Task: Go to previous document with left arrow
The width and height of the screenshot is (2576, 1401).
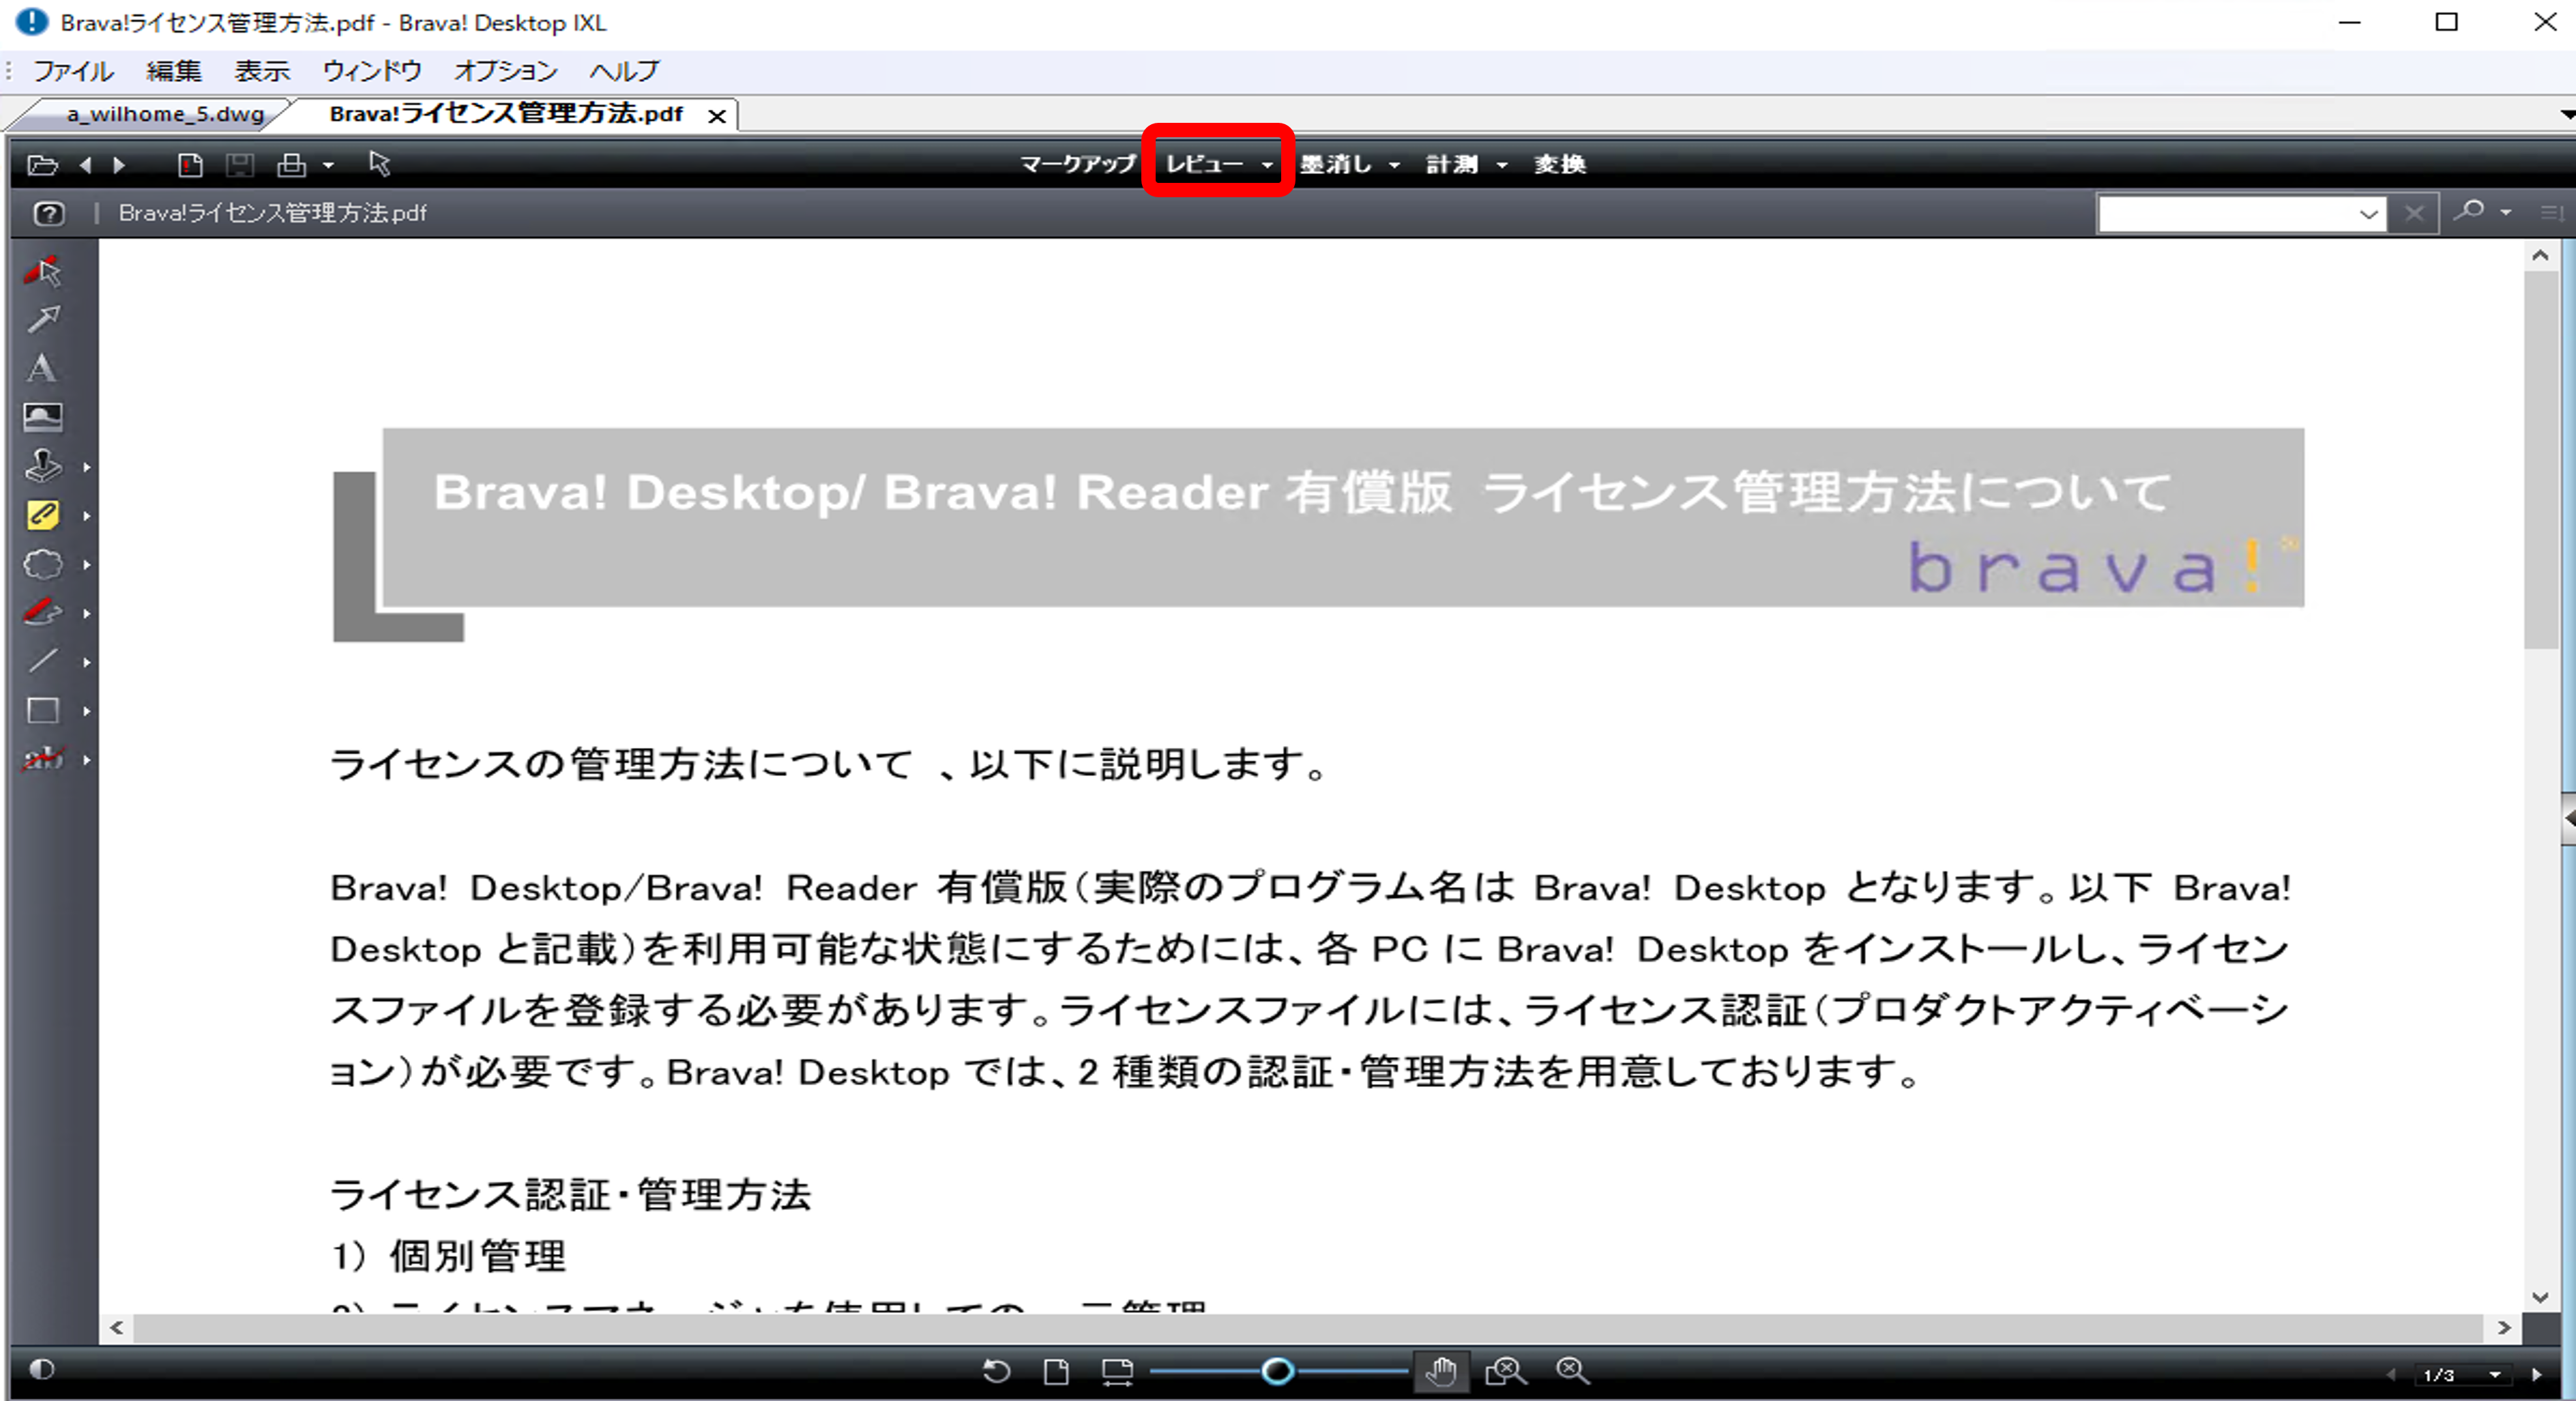Action: click(x=86, y=165)
